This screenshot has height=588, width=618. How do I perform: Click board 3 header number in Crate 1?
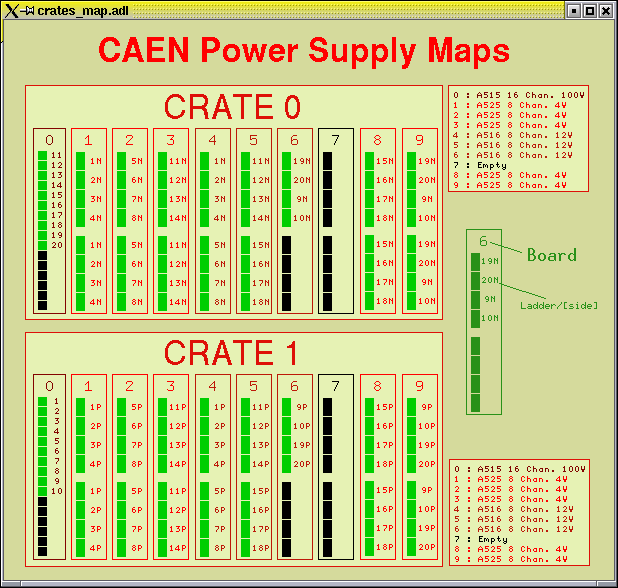click(x=170, y=386)
